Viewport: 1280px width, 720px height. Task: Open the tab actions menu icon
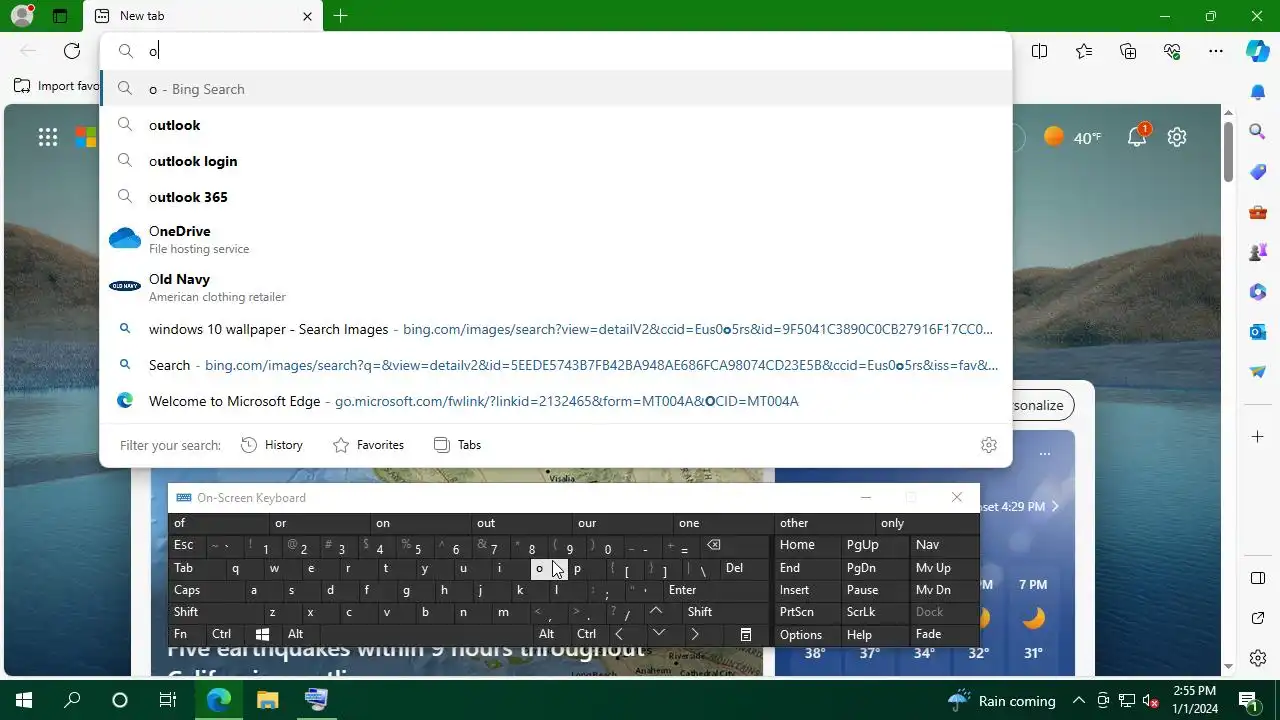pyautogui.click(x=60, y=16)
